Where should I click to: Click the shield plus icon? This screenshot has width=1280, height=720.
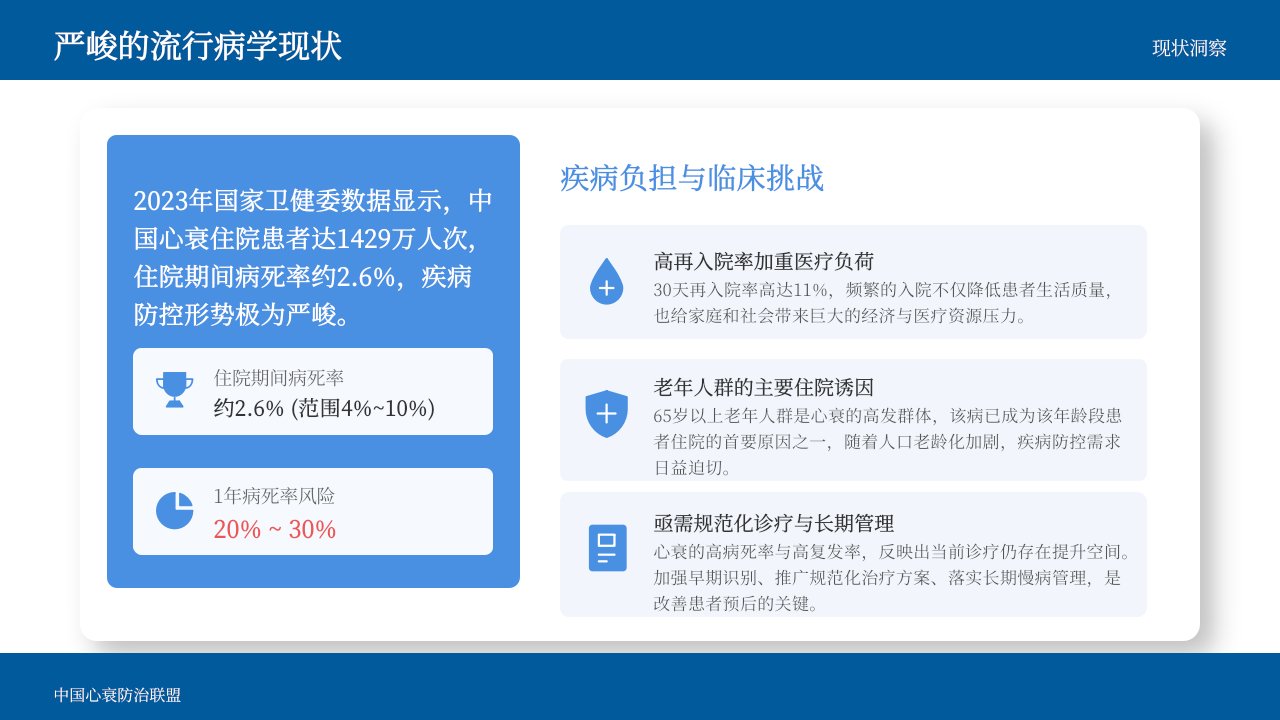click(606, 414)
